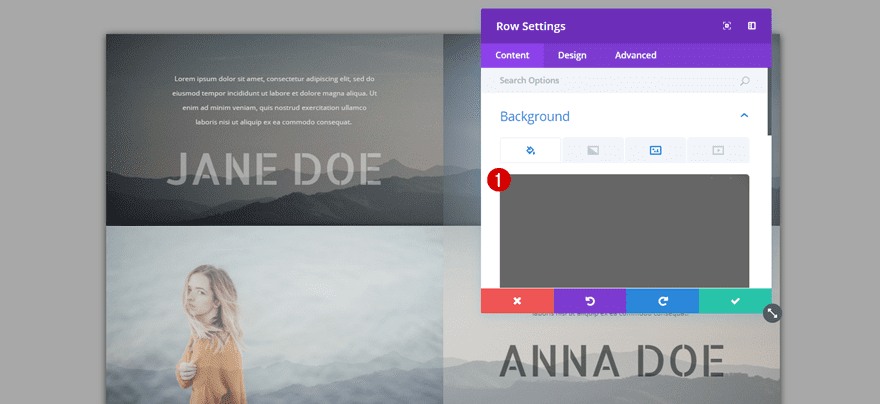Redo the change with blue button
This screenshot has width=880, height=404.
tap(663, 301)
